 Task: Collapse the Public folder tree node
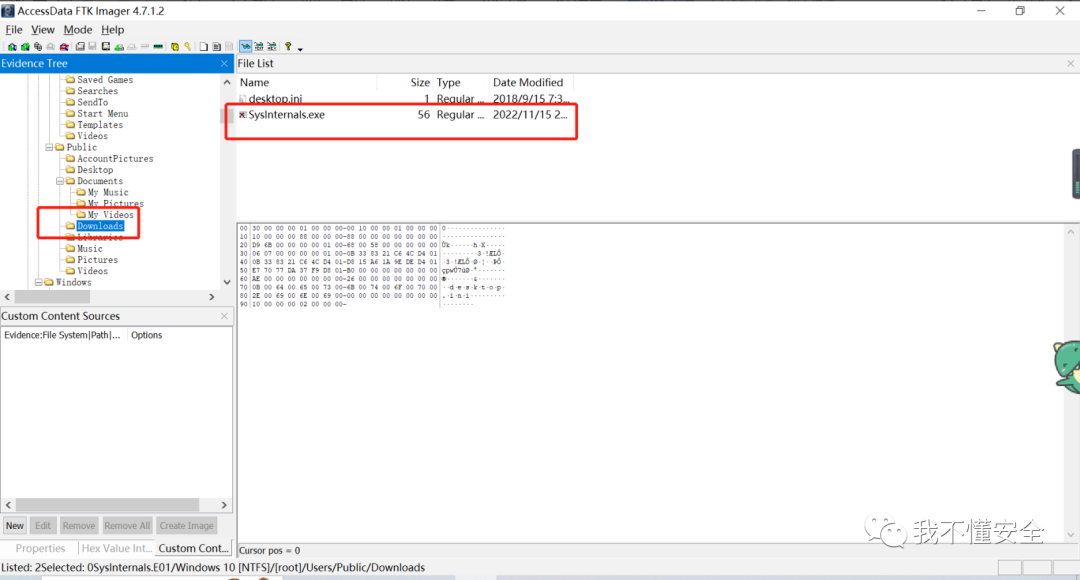(49, 147)
